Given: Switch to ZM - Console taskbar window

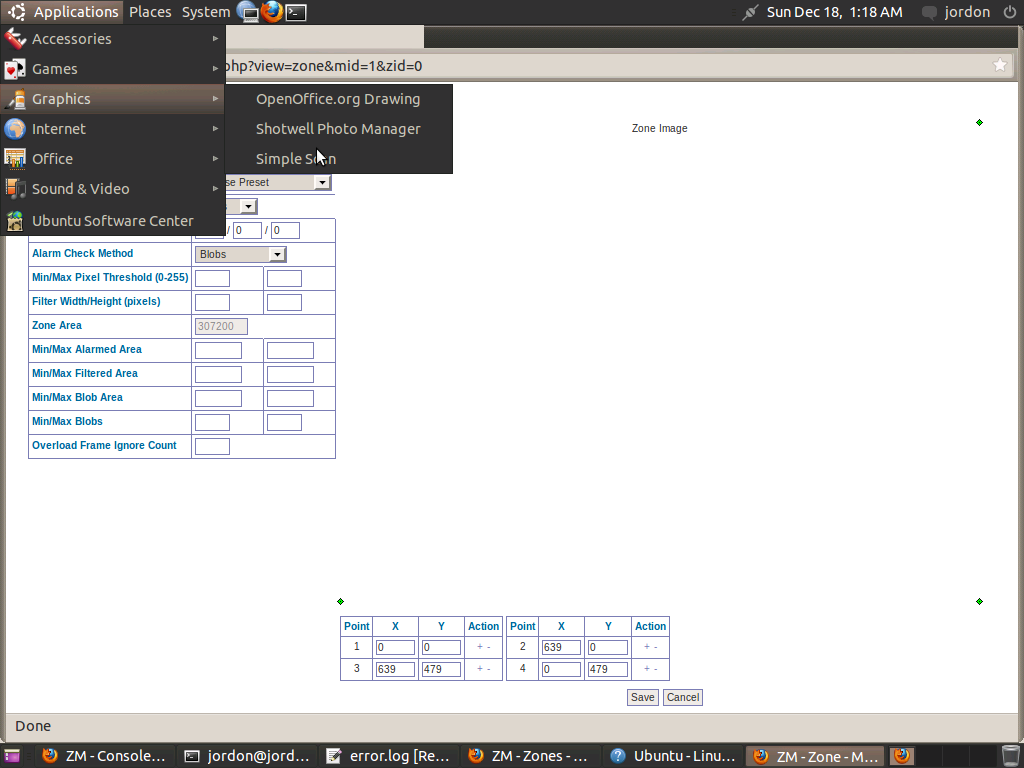Looking at the screenshot, I should coord(104,756).
